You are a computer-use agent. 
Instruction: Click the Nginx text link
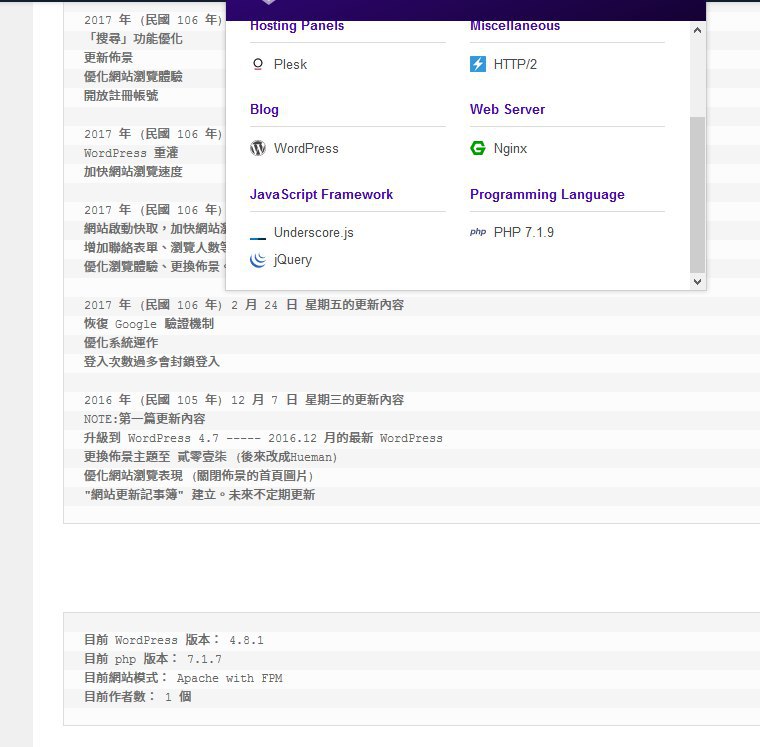(510, 148)
